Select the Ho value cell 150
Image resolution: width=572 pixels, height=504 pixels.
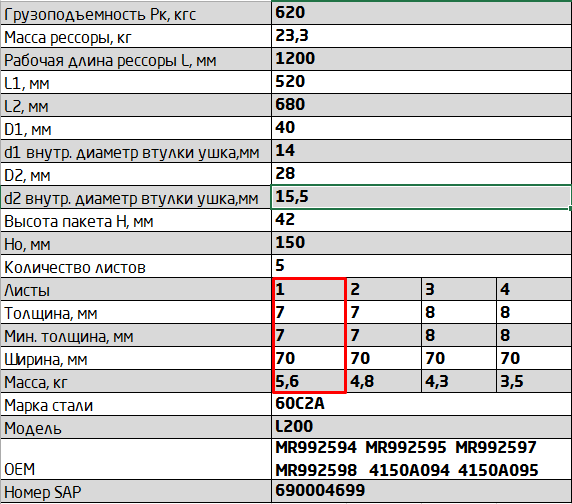[421, 243]
